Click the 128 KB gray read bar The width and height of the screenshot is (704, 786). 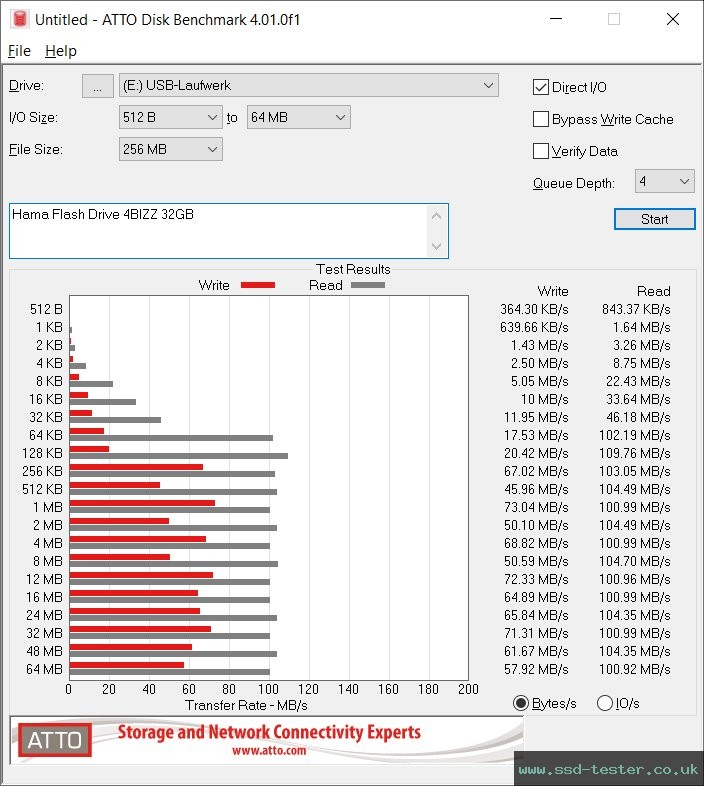[x=179, y=456]
